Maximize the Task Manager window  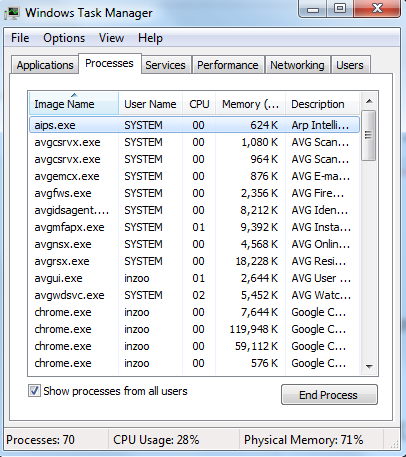pos(340,8)
